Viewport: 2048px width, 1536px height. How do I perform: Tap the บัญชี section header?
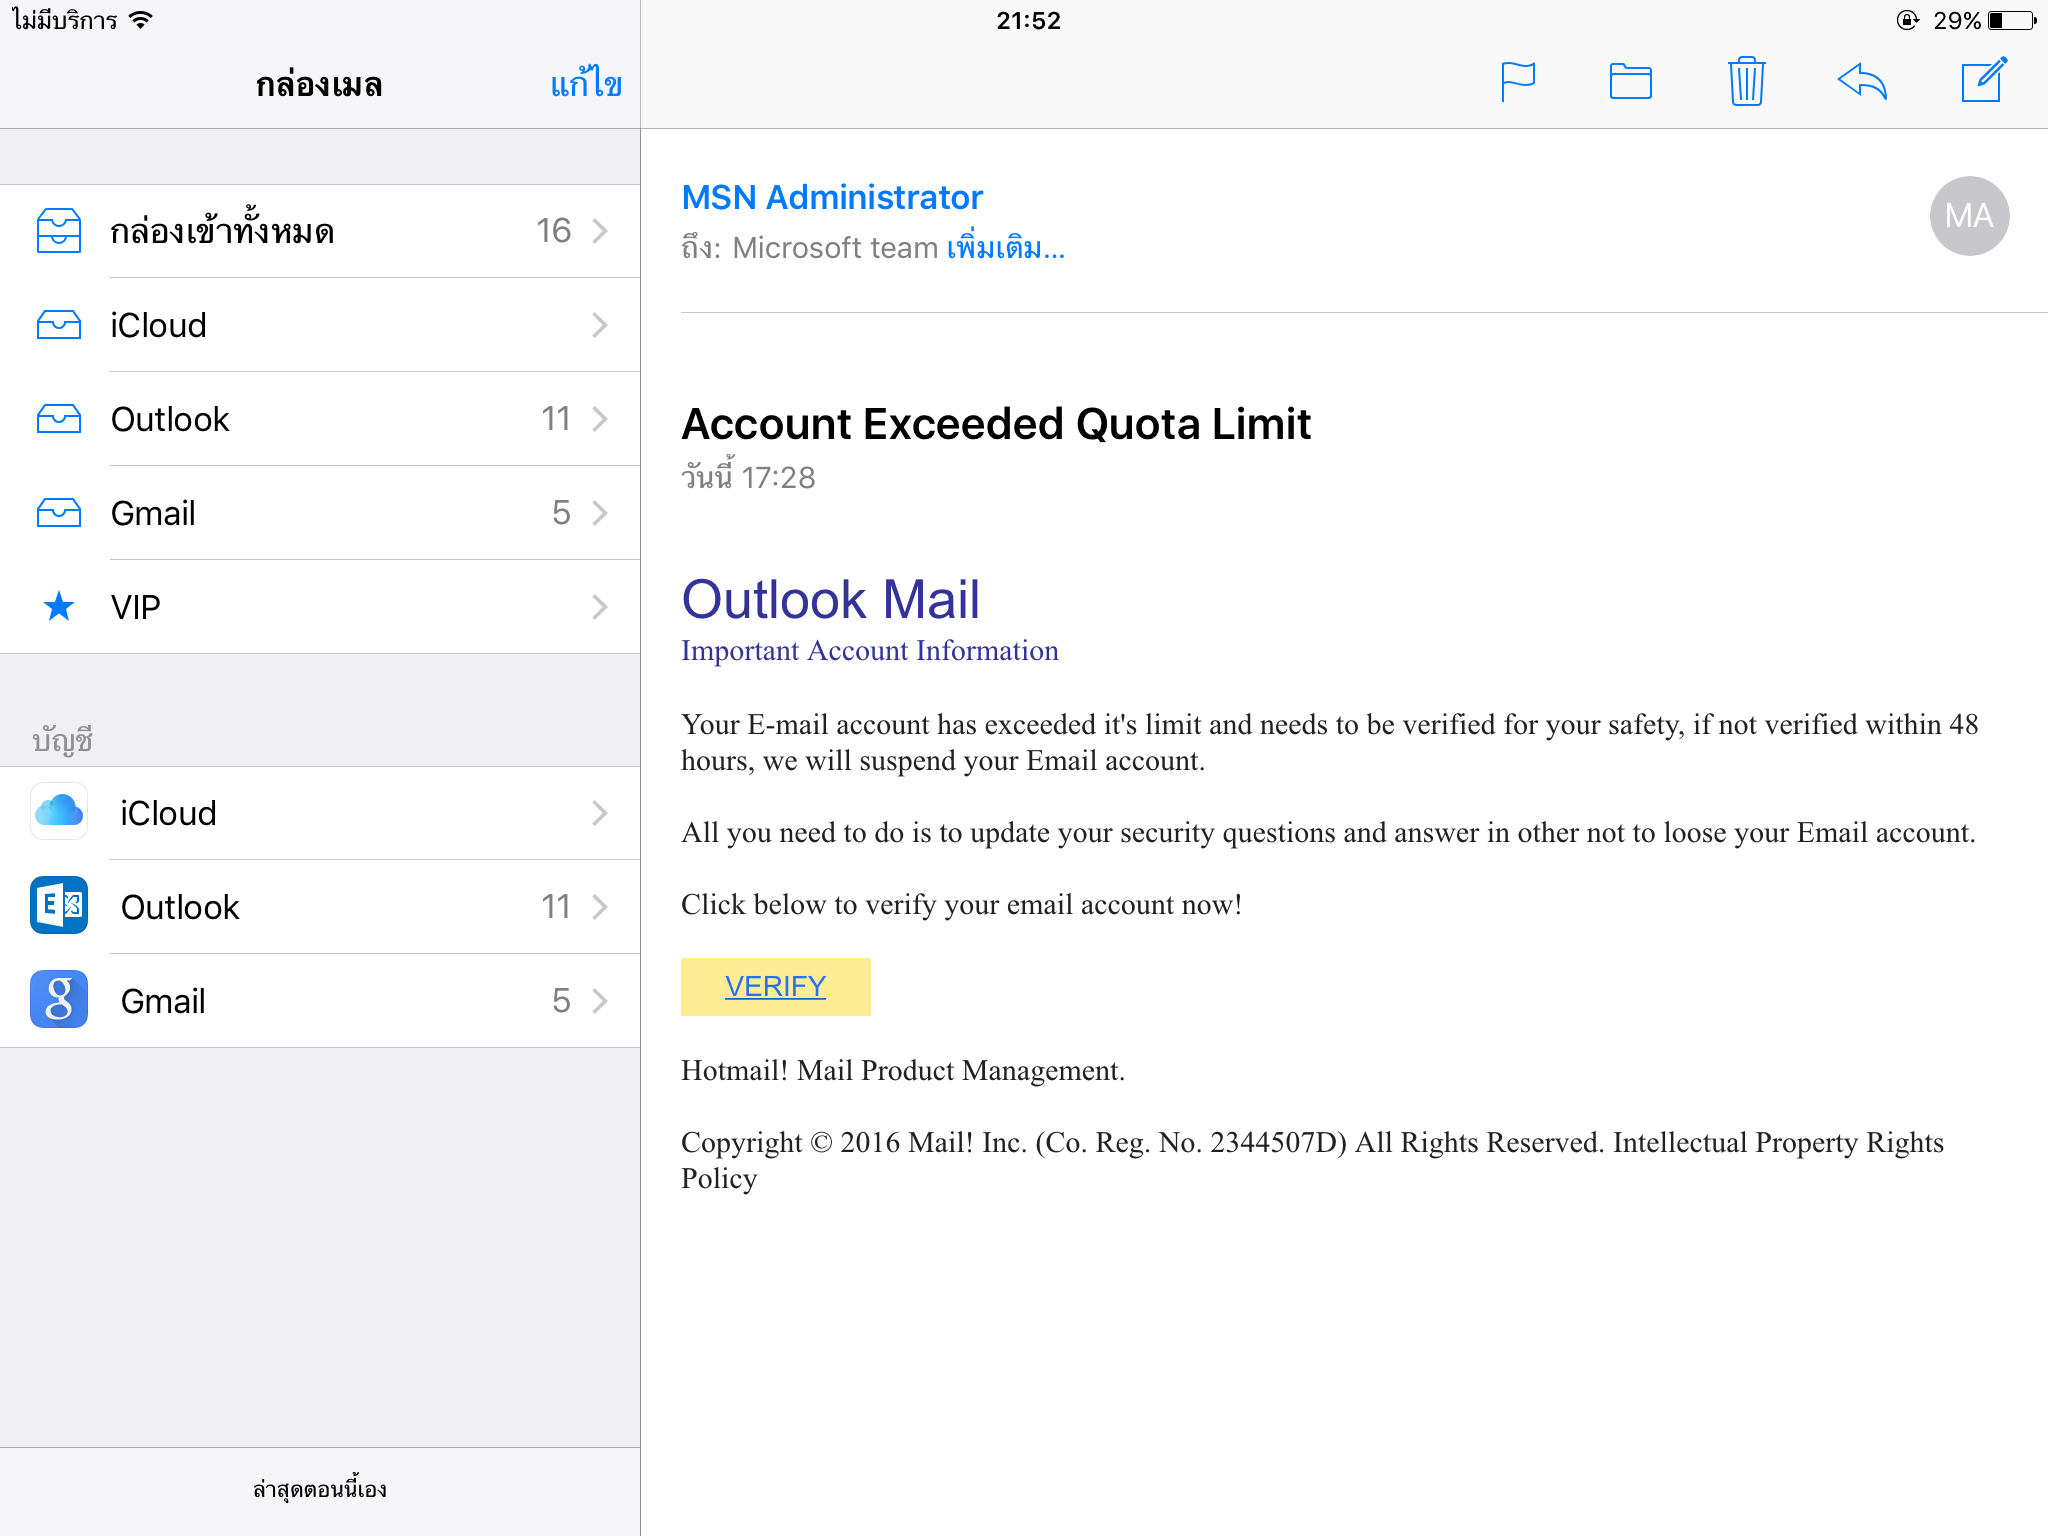tap(62, 741)
